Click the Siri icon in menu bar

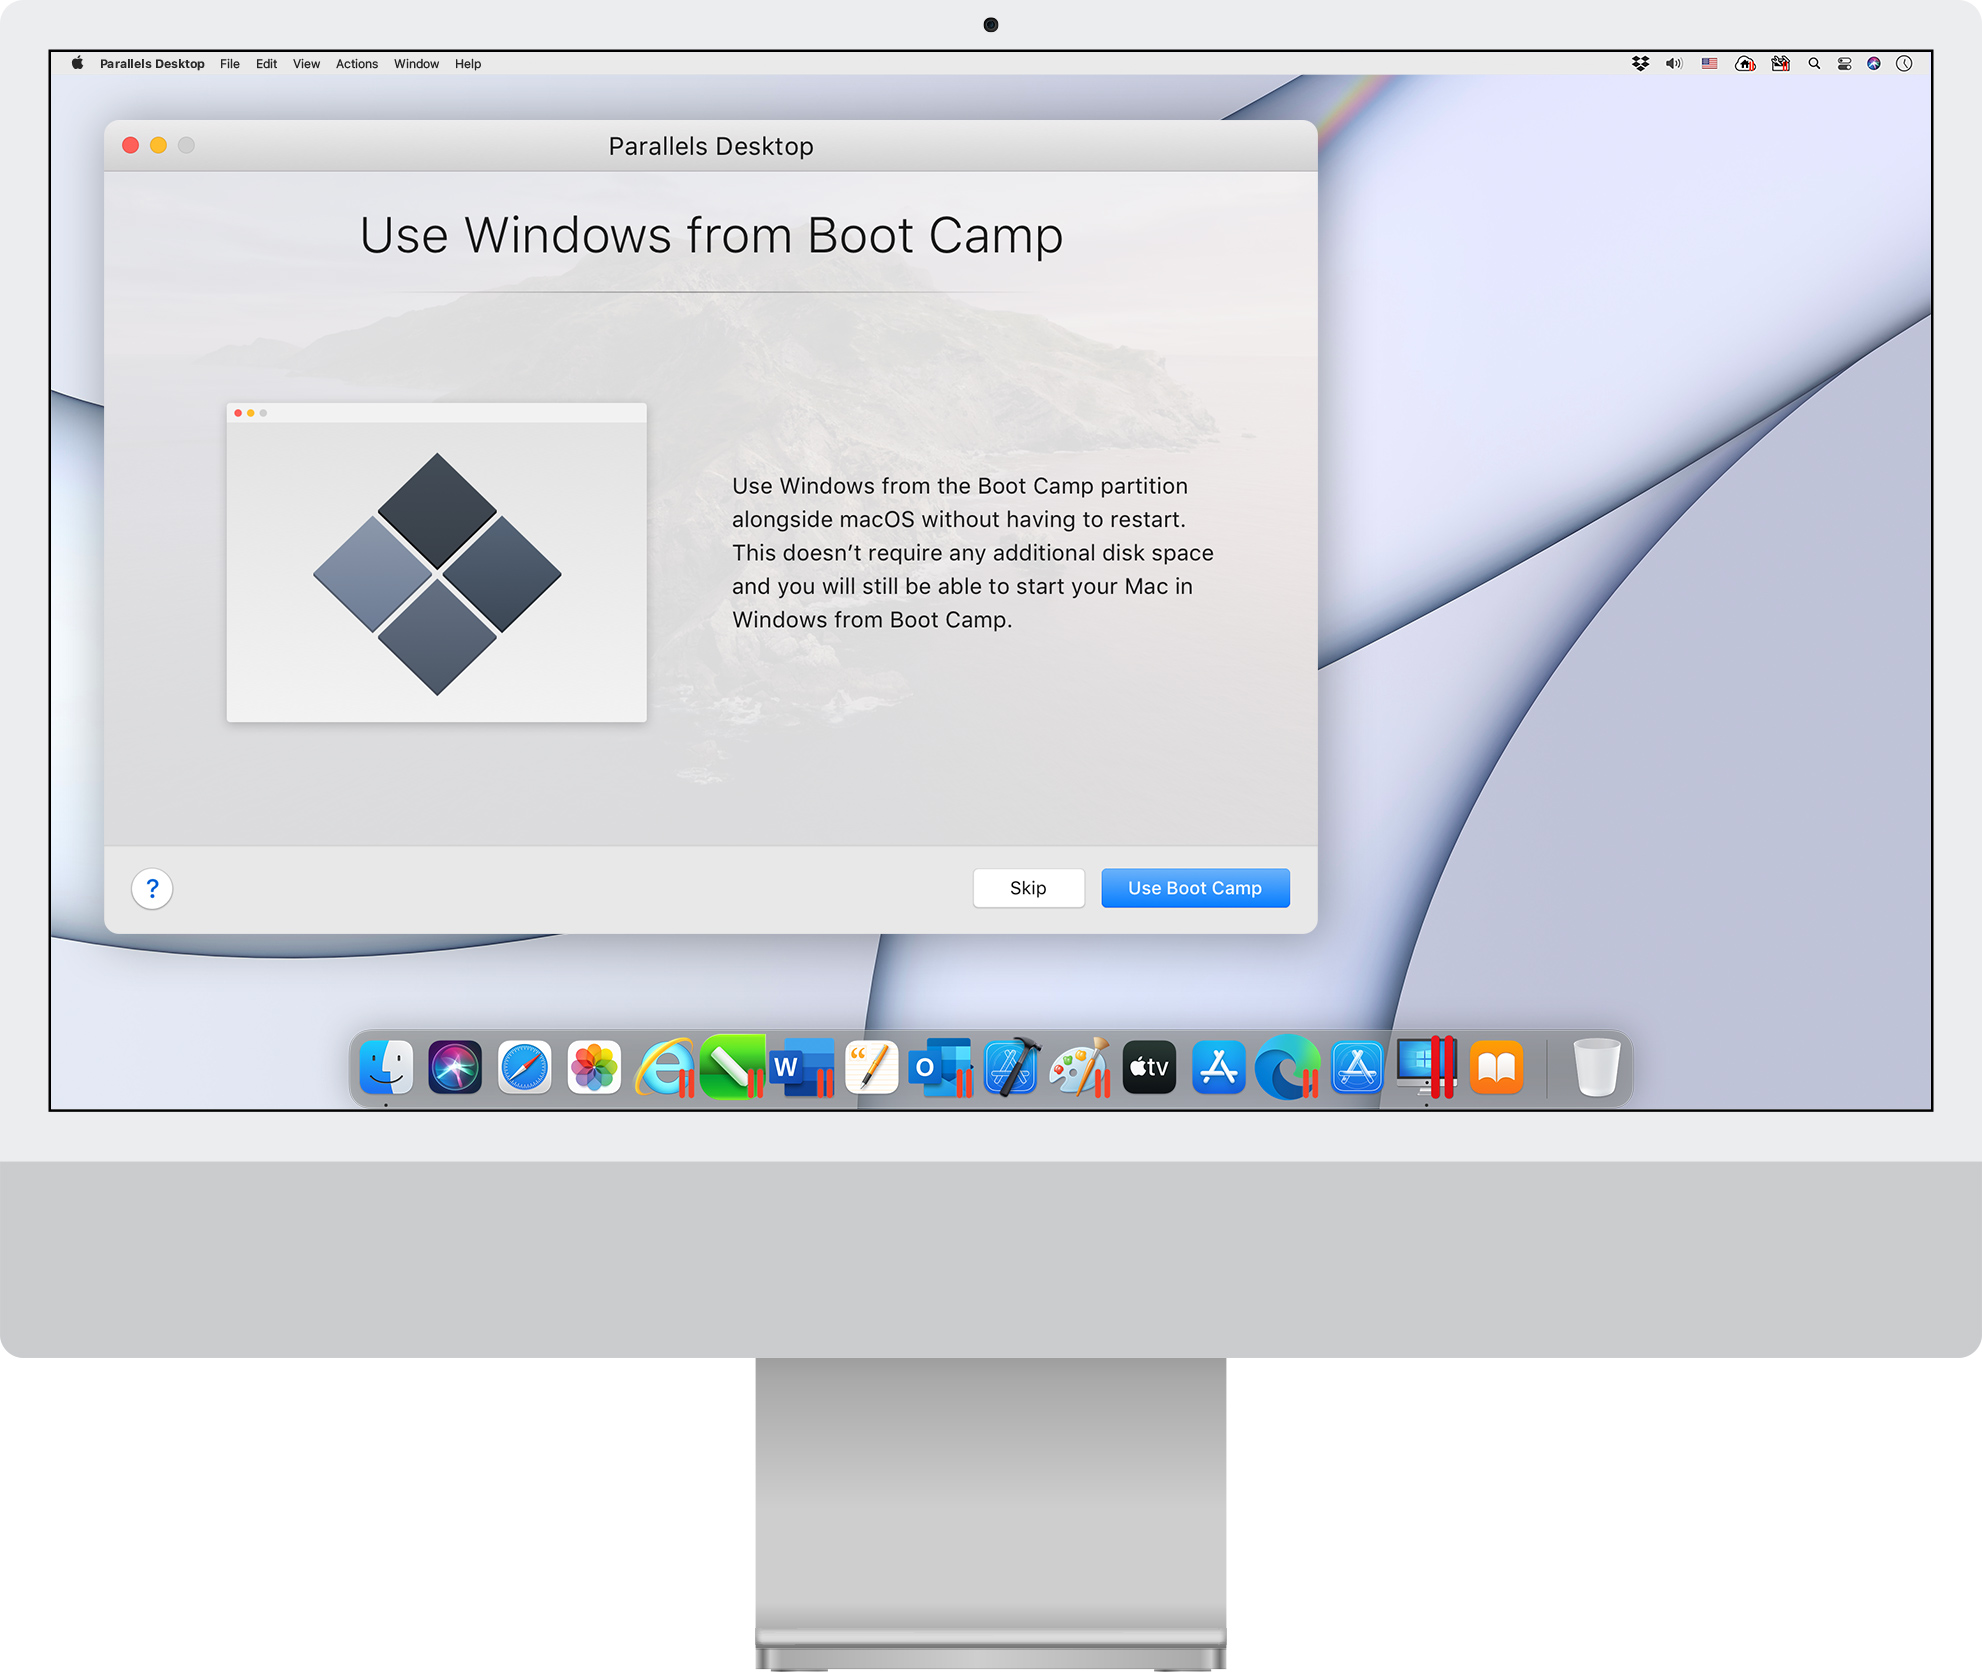(1874, 63)
